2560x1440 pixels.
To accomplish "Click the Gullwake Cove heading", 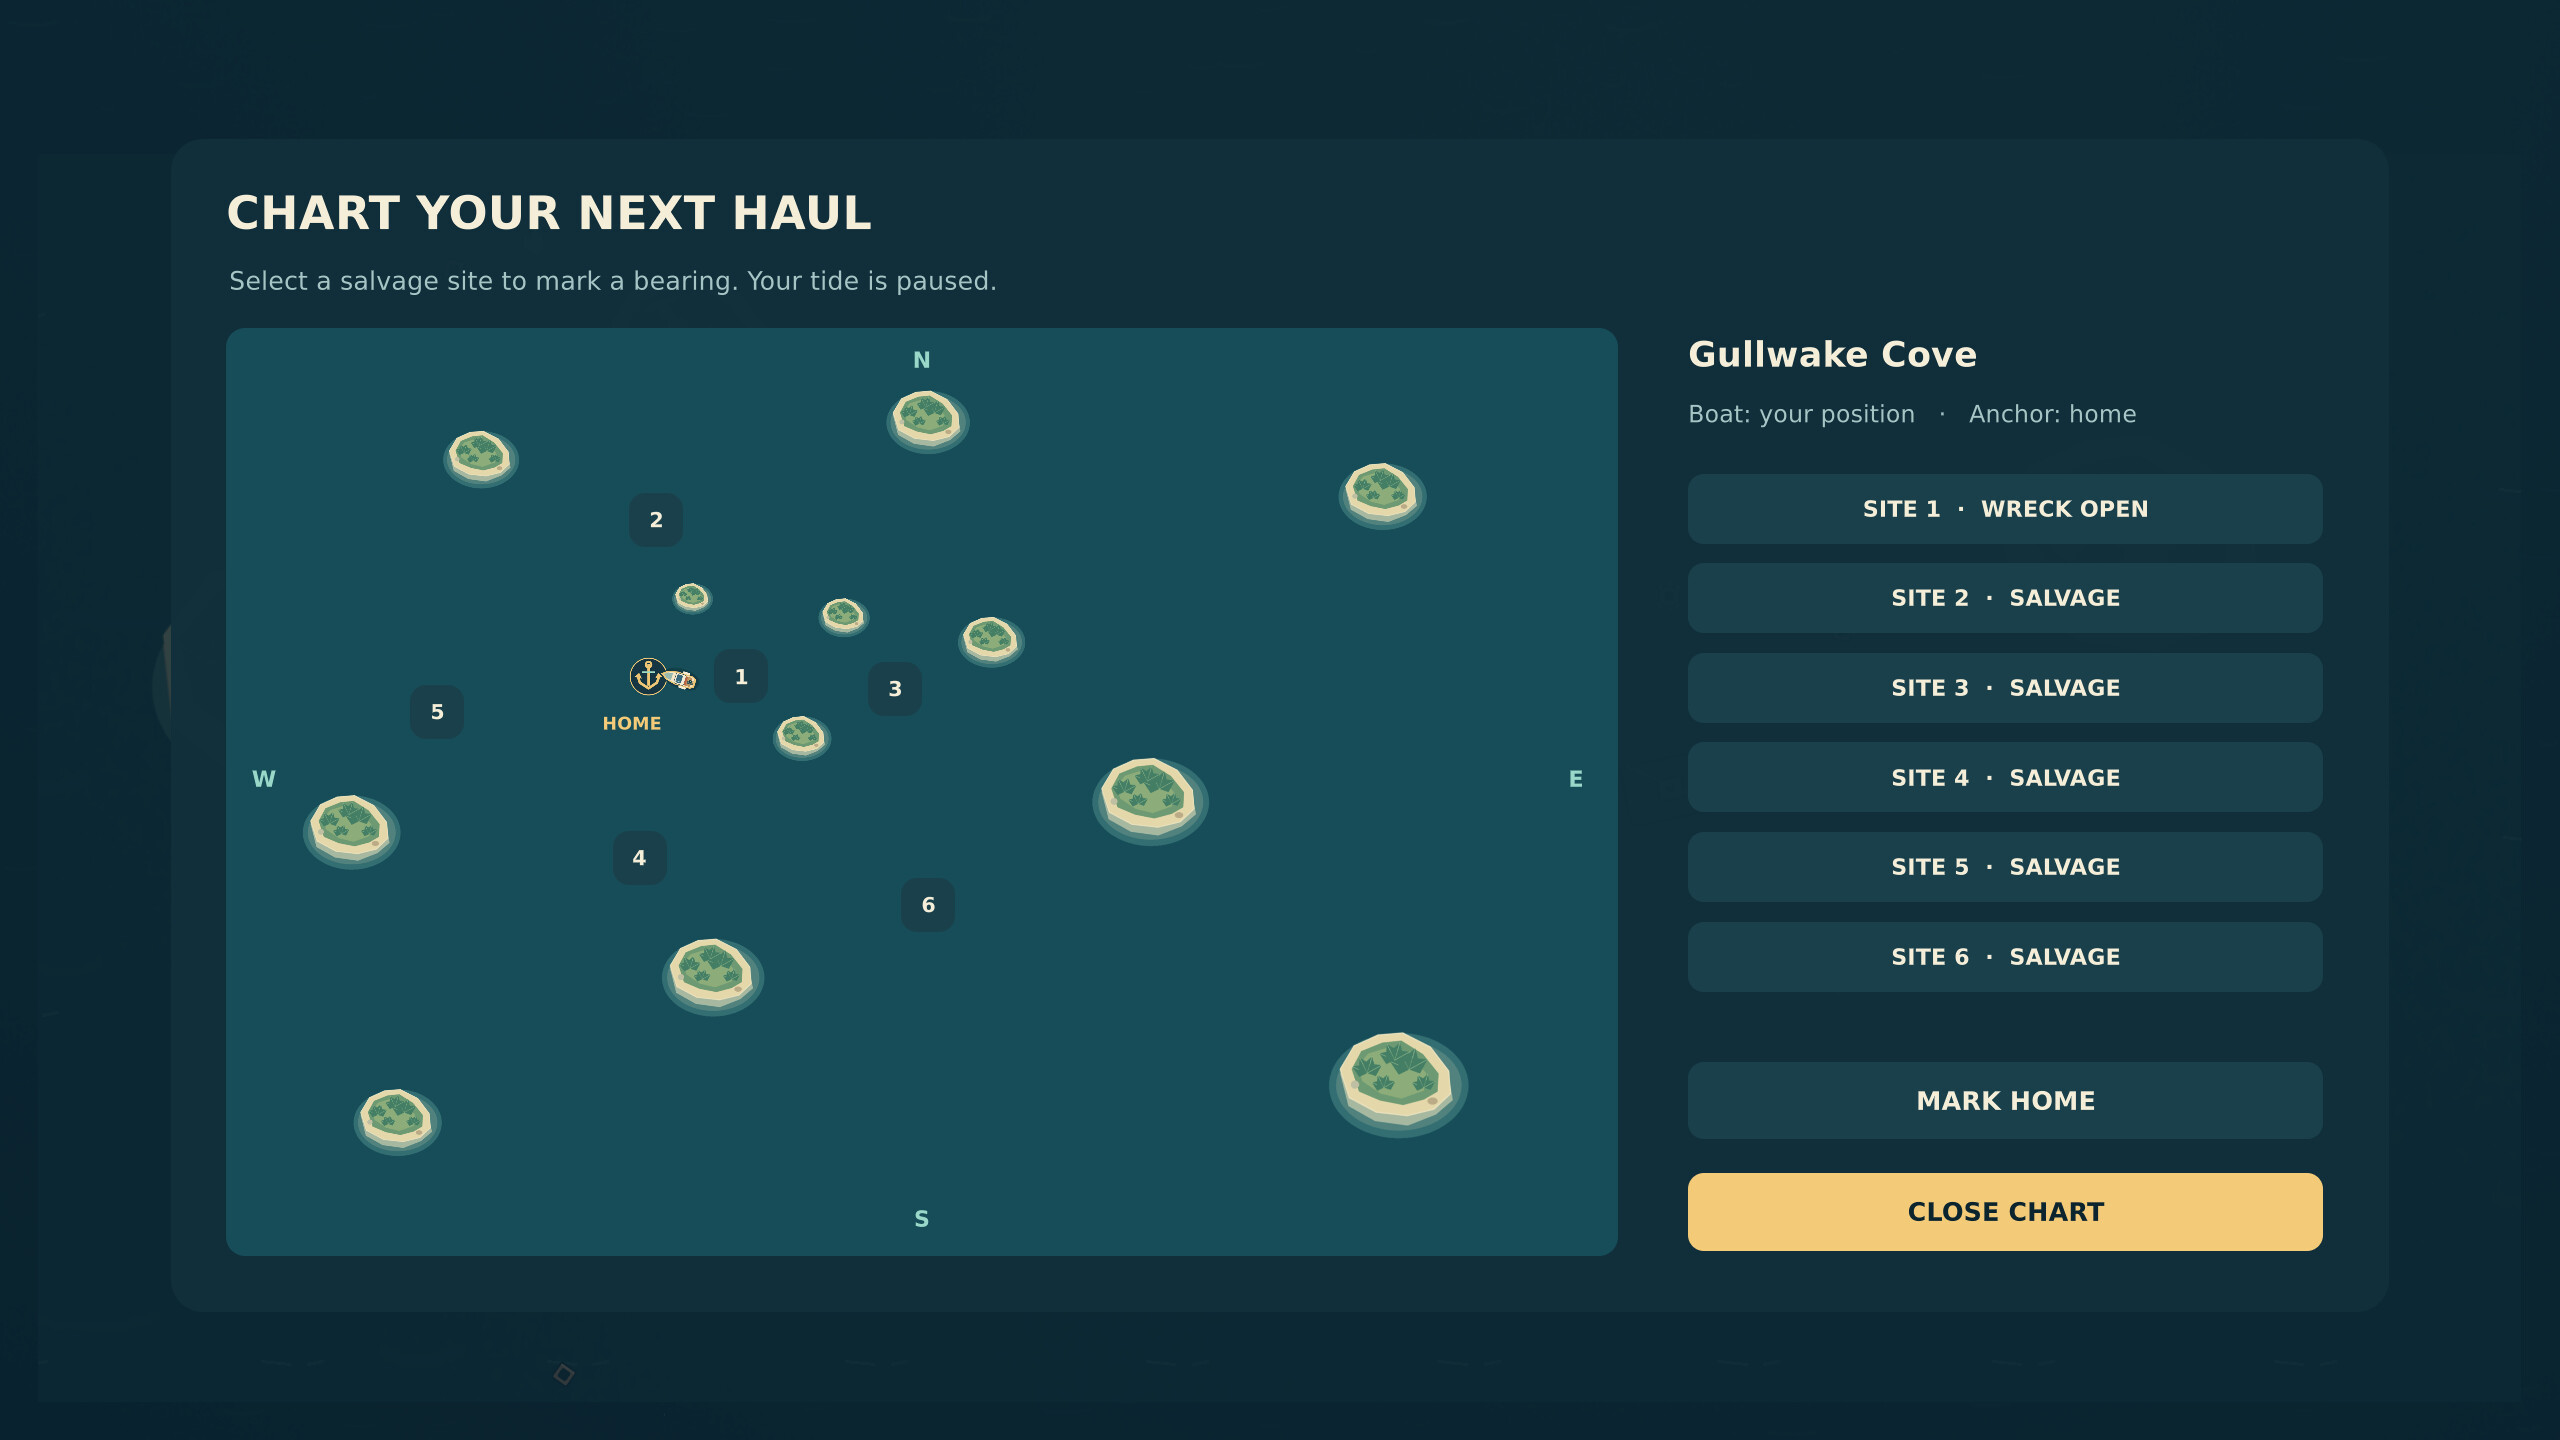I will click(x=1833, y=355).
